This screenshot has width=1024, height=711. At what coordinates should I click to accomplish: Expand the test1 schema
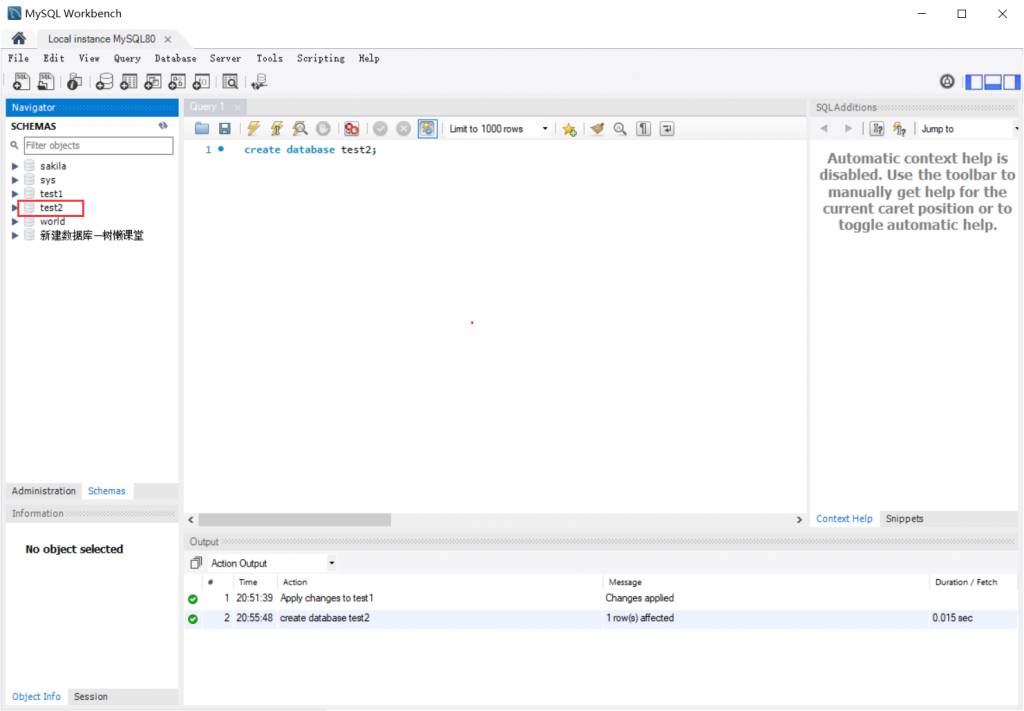[x=15, y=193]
